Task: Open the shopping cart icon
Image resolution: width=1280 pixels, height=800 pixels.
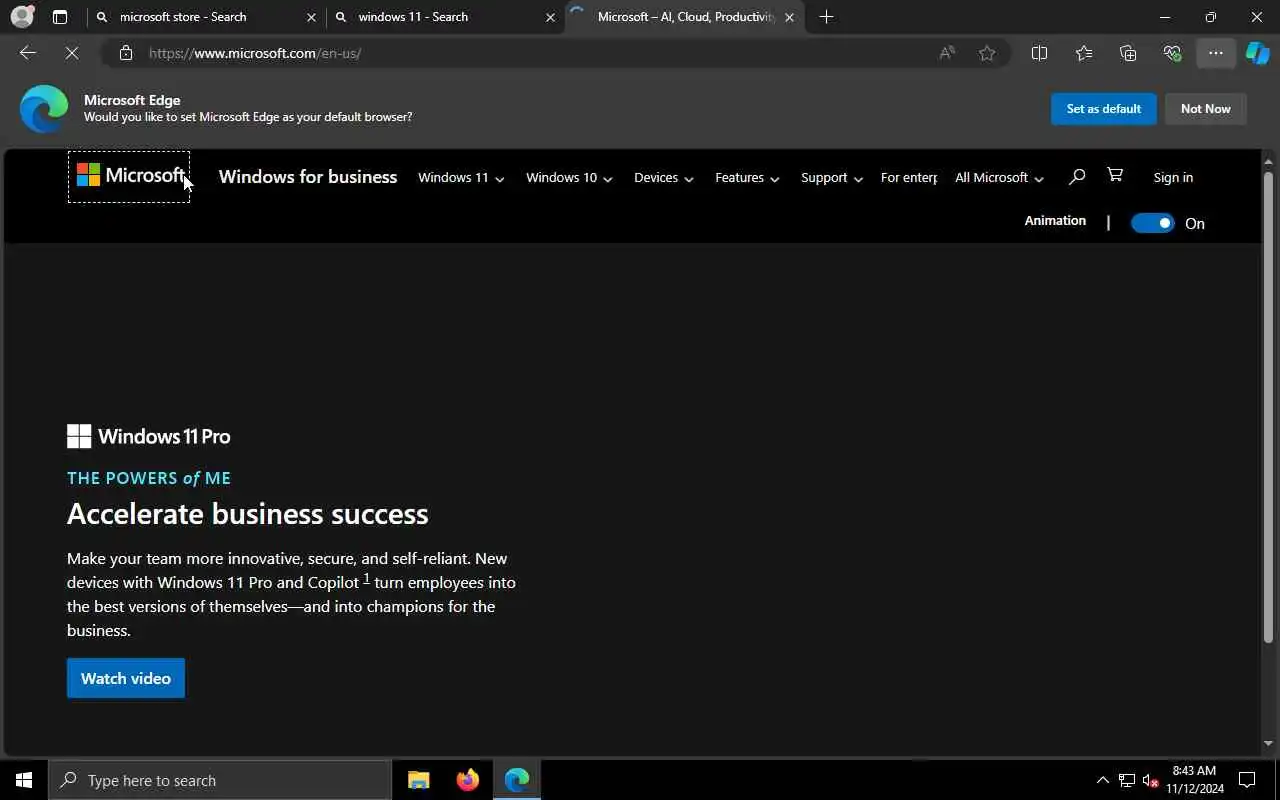Action: tap(1115, 176)
